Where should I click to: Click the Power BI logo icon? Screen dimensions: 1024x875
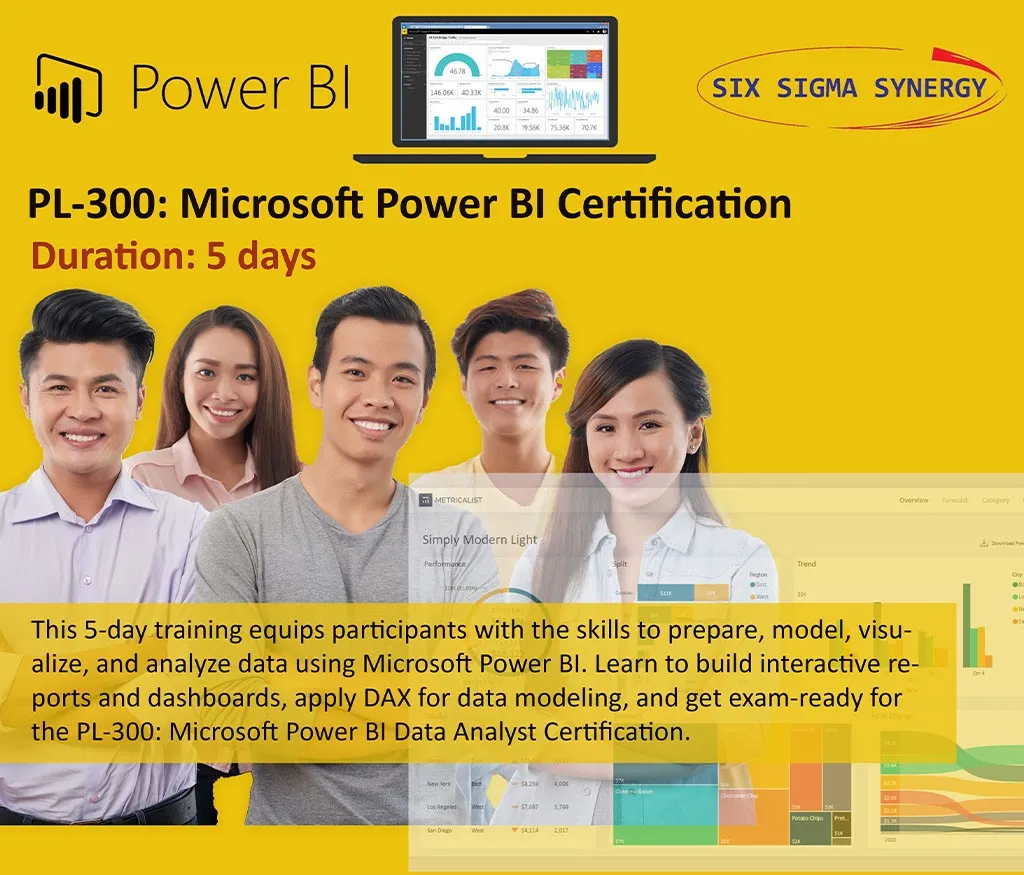tap(70, 88)
